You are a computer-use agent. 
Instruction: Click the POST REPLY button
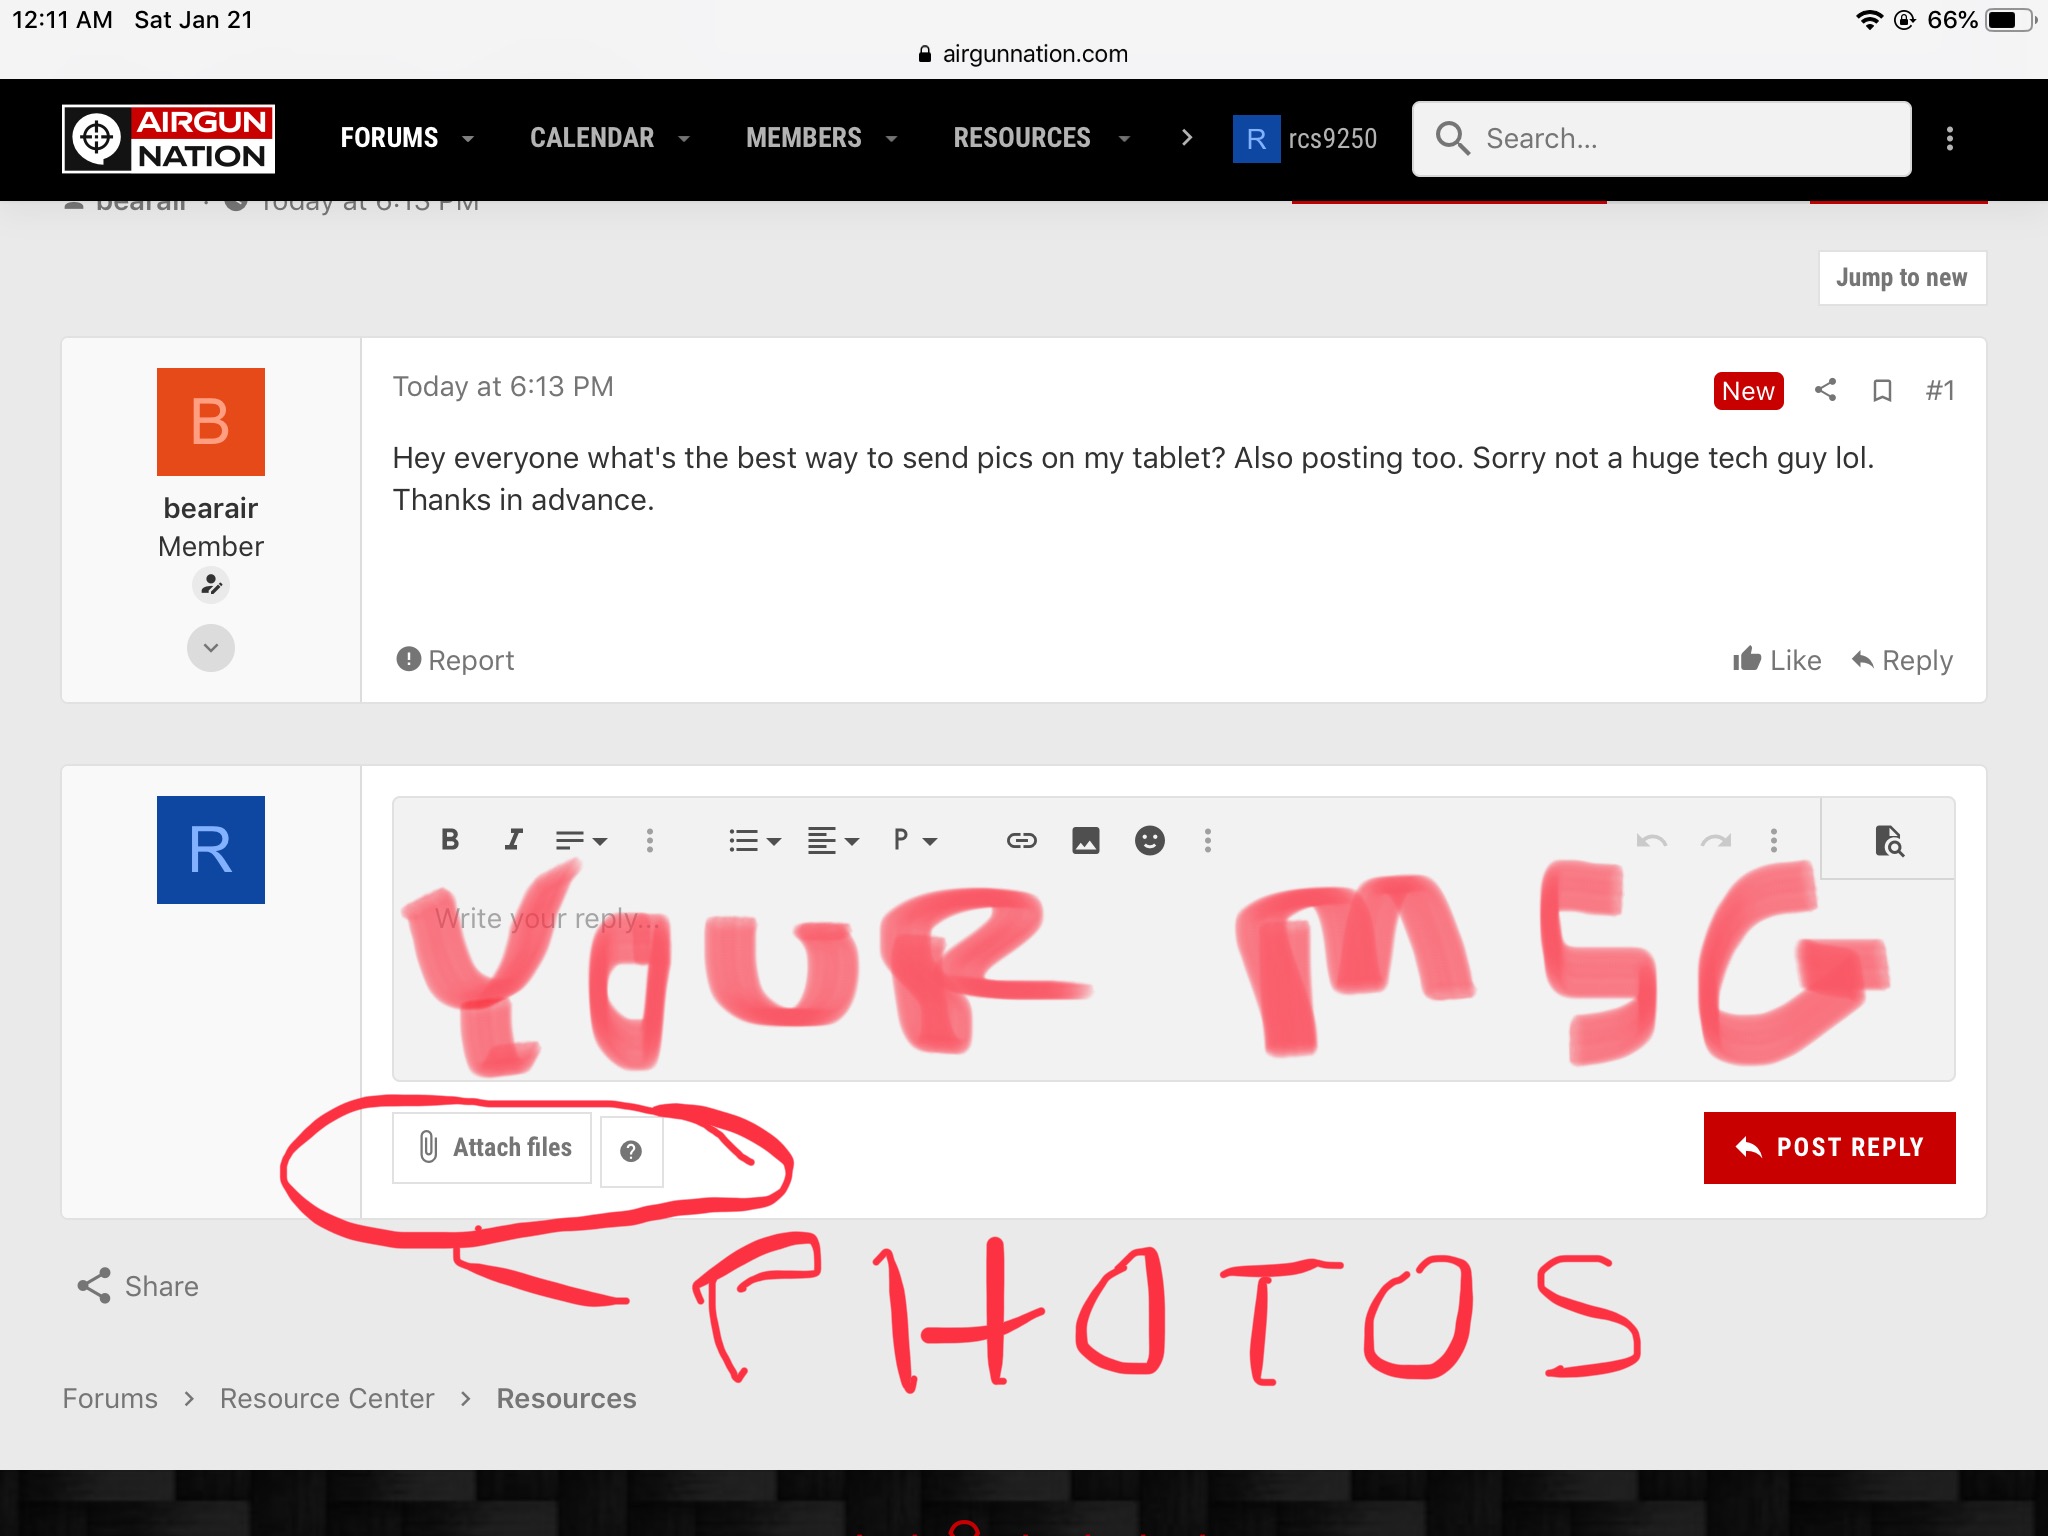[x=1829, y=1148]
